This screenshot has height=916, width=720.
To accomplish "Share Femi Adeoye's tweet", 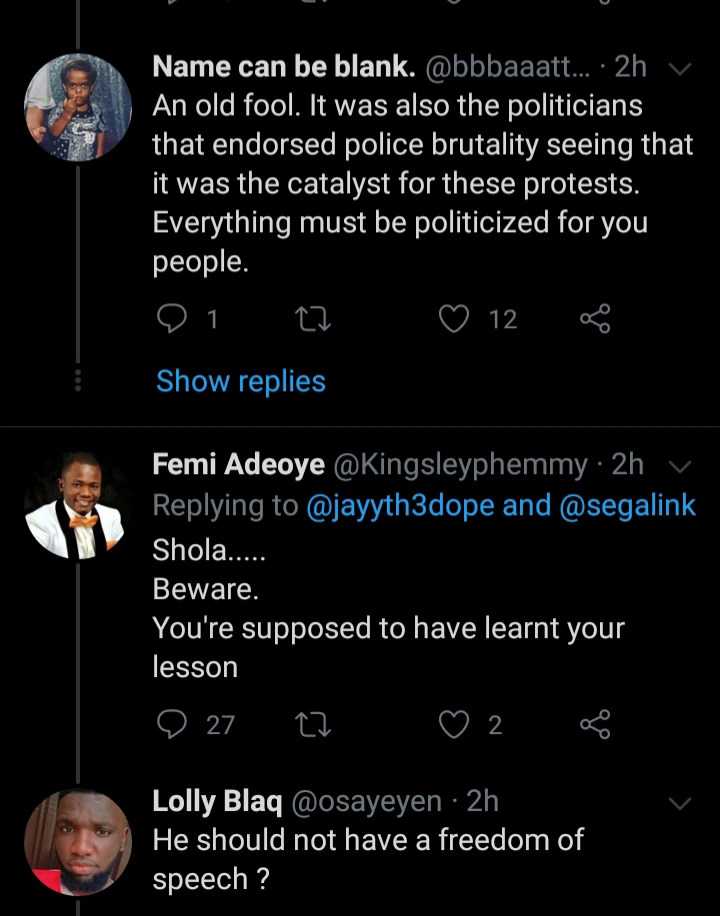I will [595, 724].
